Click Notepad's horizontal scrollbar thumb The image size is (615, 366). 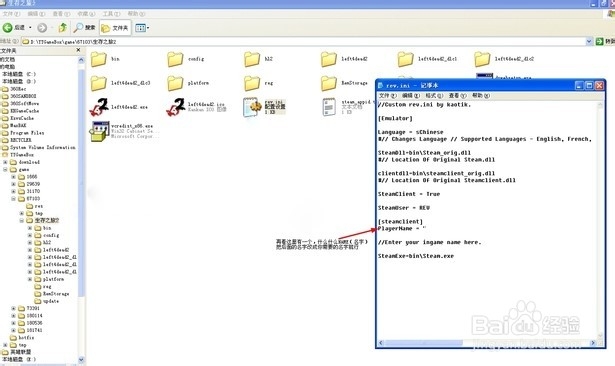[x=424, y=343]
